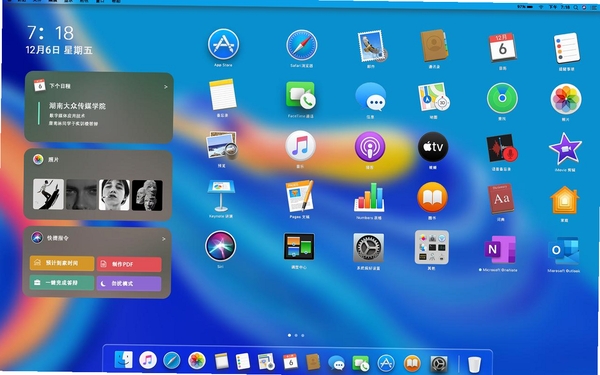600x375 pixels.
Task: Open System Preferences in the app grid
Action: [x=368, y=248]
